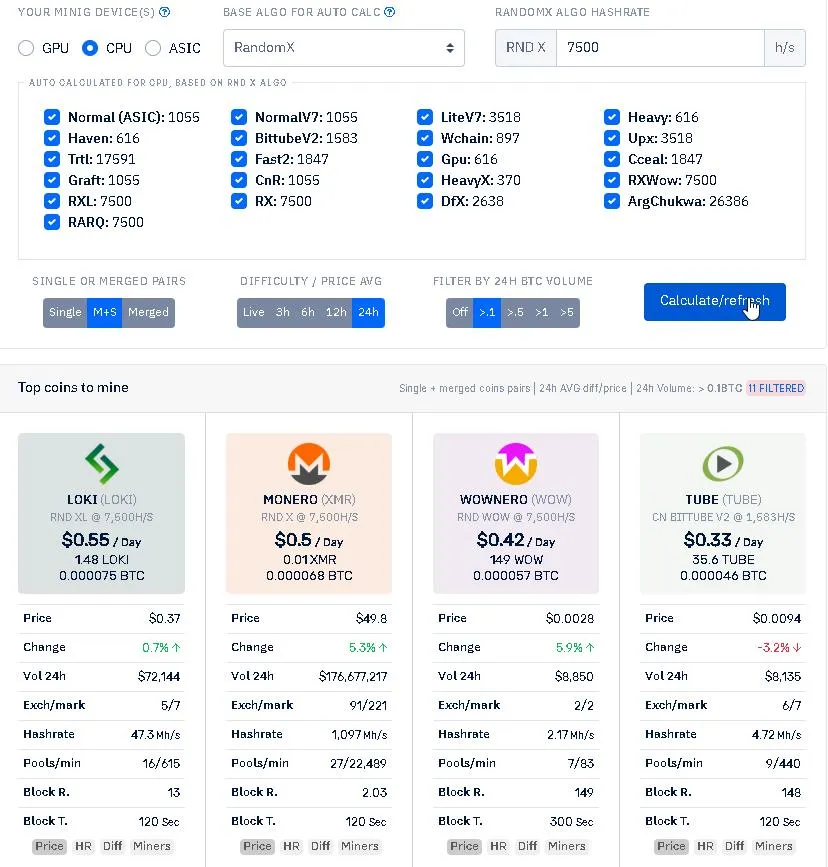Uncheck the HeavyX: 370 checkbox
This screenshot has width=828, height=867.
(425, 180)
